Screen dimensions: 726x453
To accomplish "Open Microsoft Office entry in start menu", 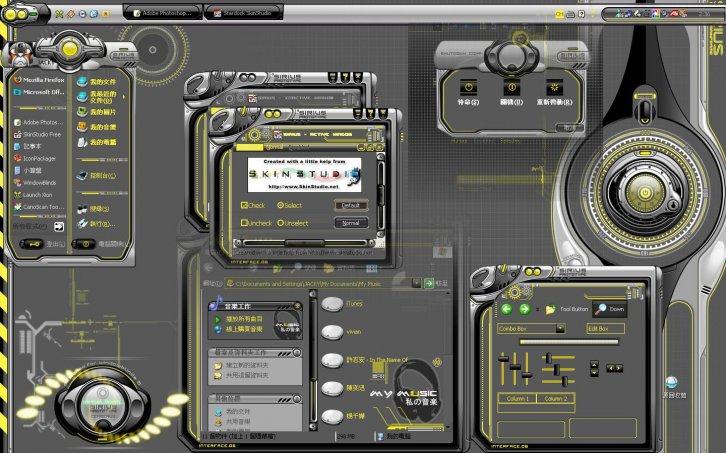I will pyautogui.click(x=39, y=92).
